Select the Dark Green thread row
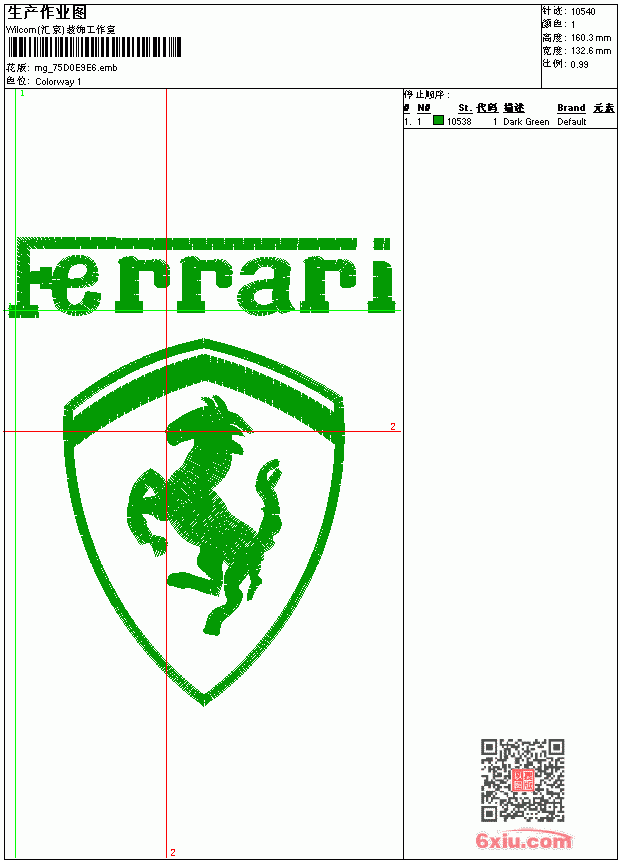 click(x=510, y=121)
